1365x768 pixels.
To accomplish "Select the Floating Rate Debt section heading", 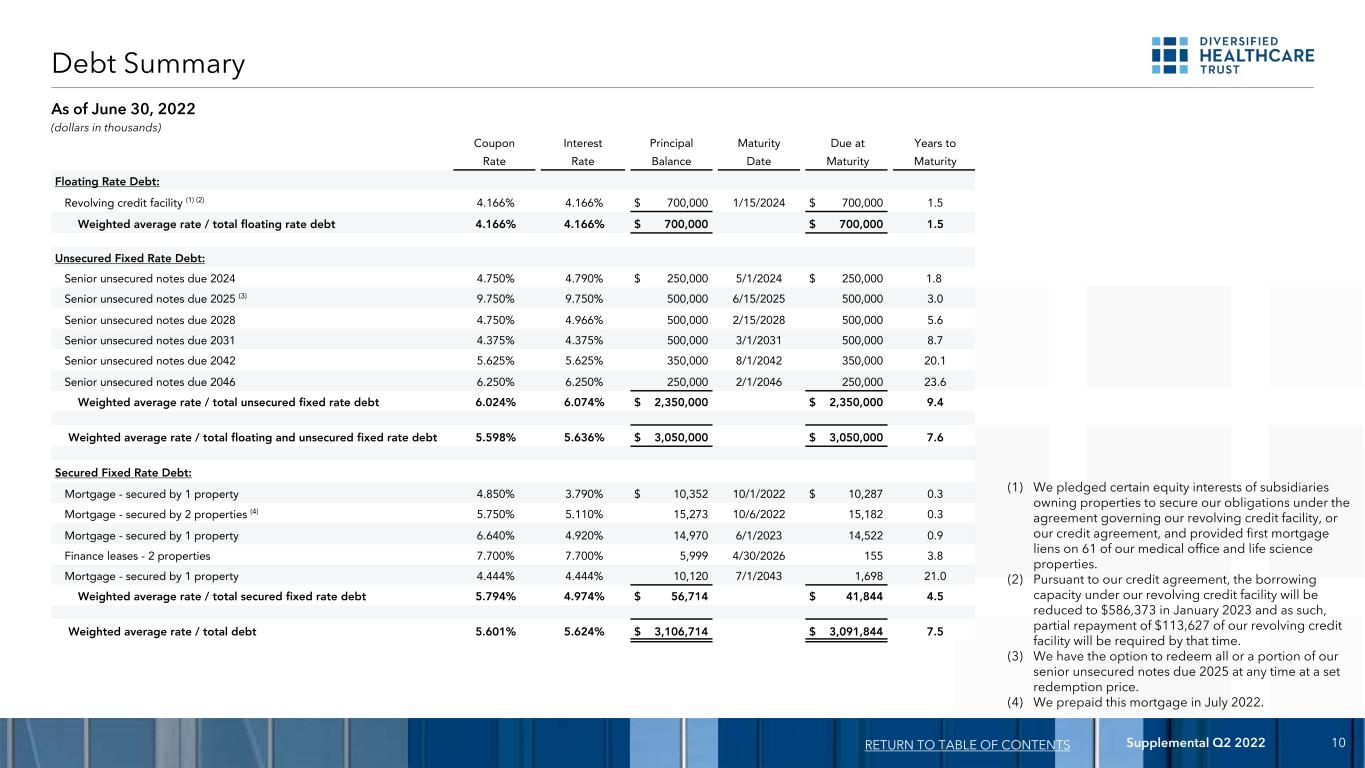I will (x=109, y=179).
